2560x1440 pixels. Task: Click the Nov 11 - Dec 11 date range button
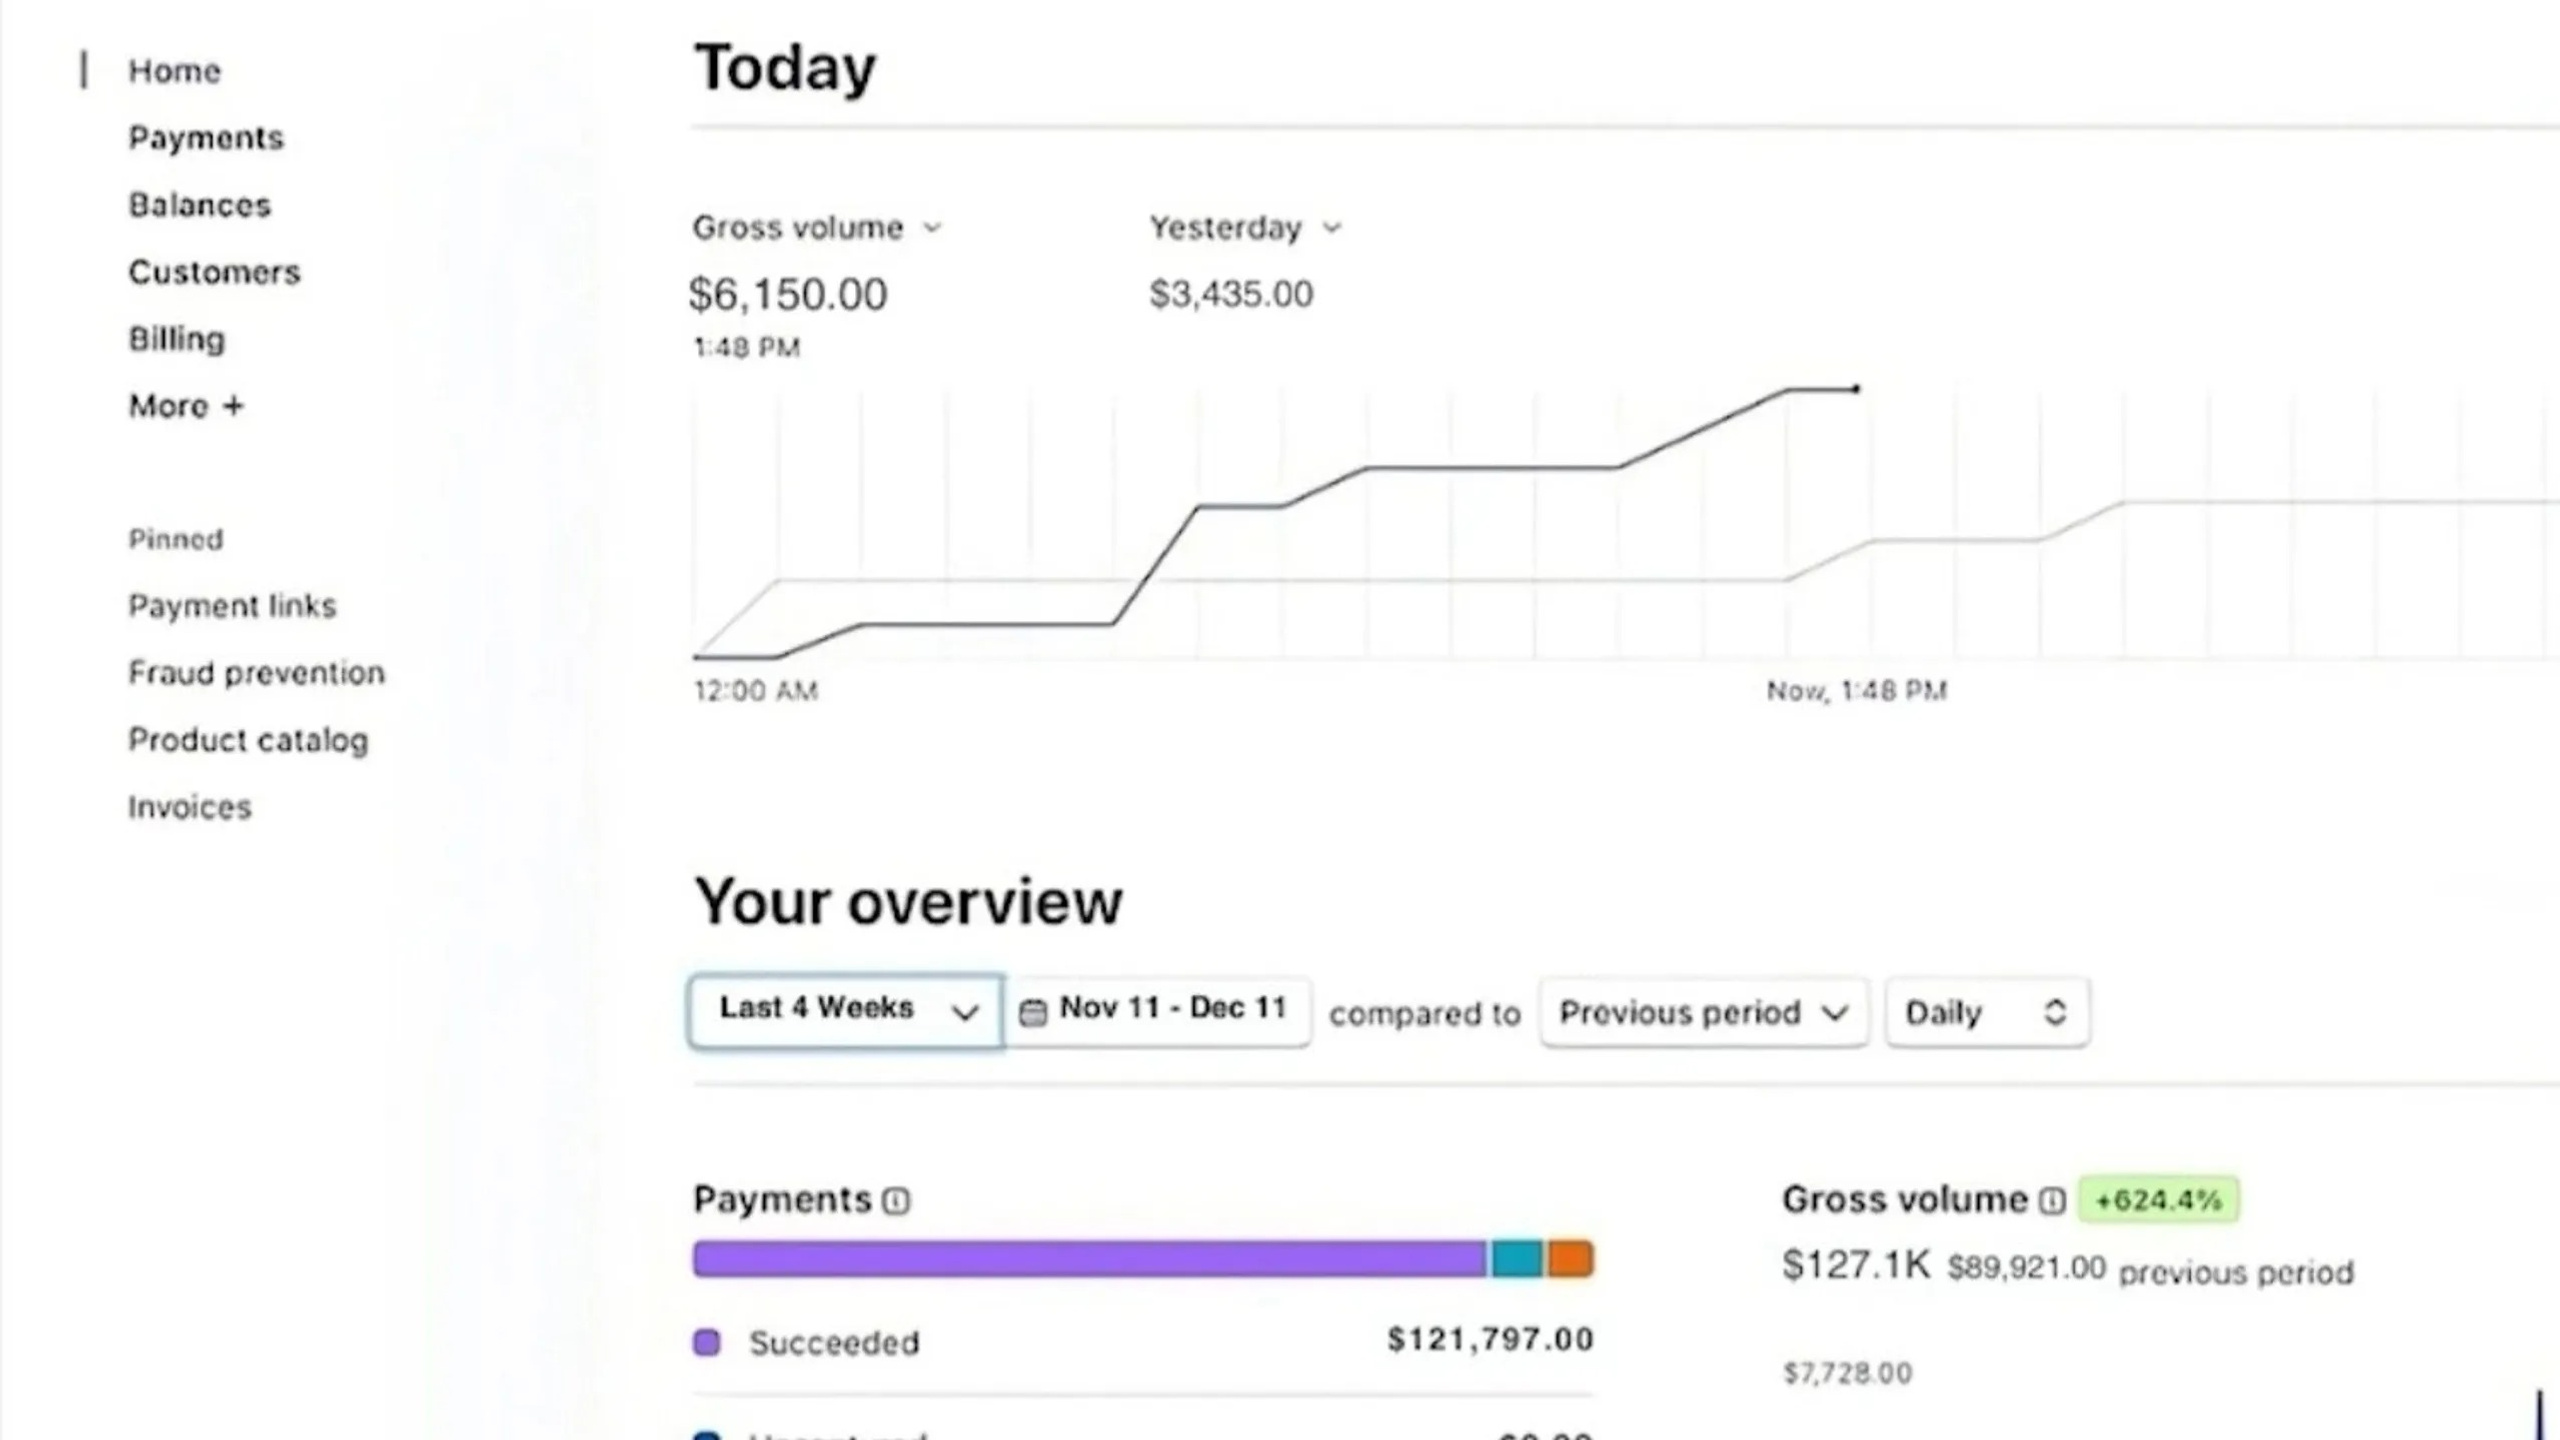(1158, 1011)
